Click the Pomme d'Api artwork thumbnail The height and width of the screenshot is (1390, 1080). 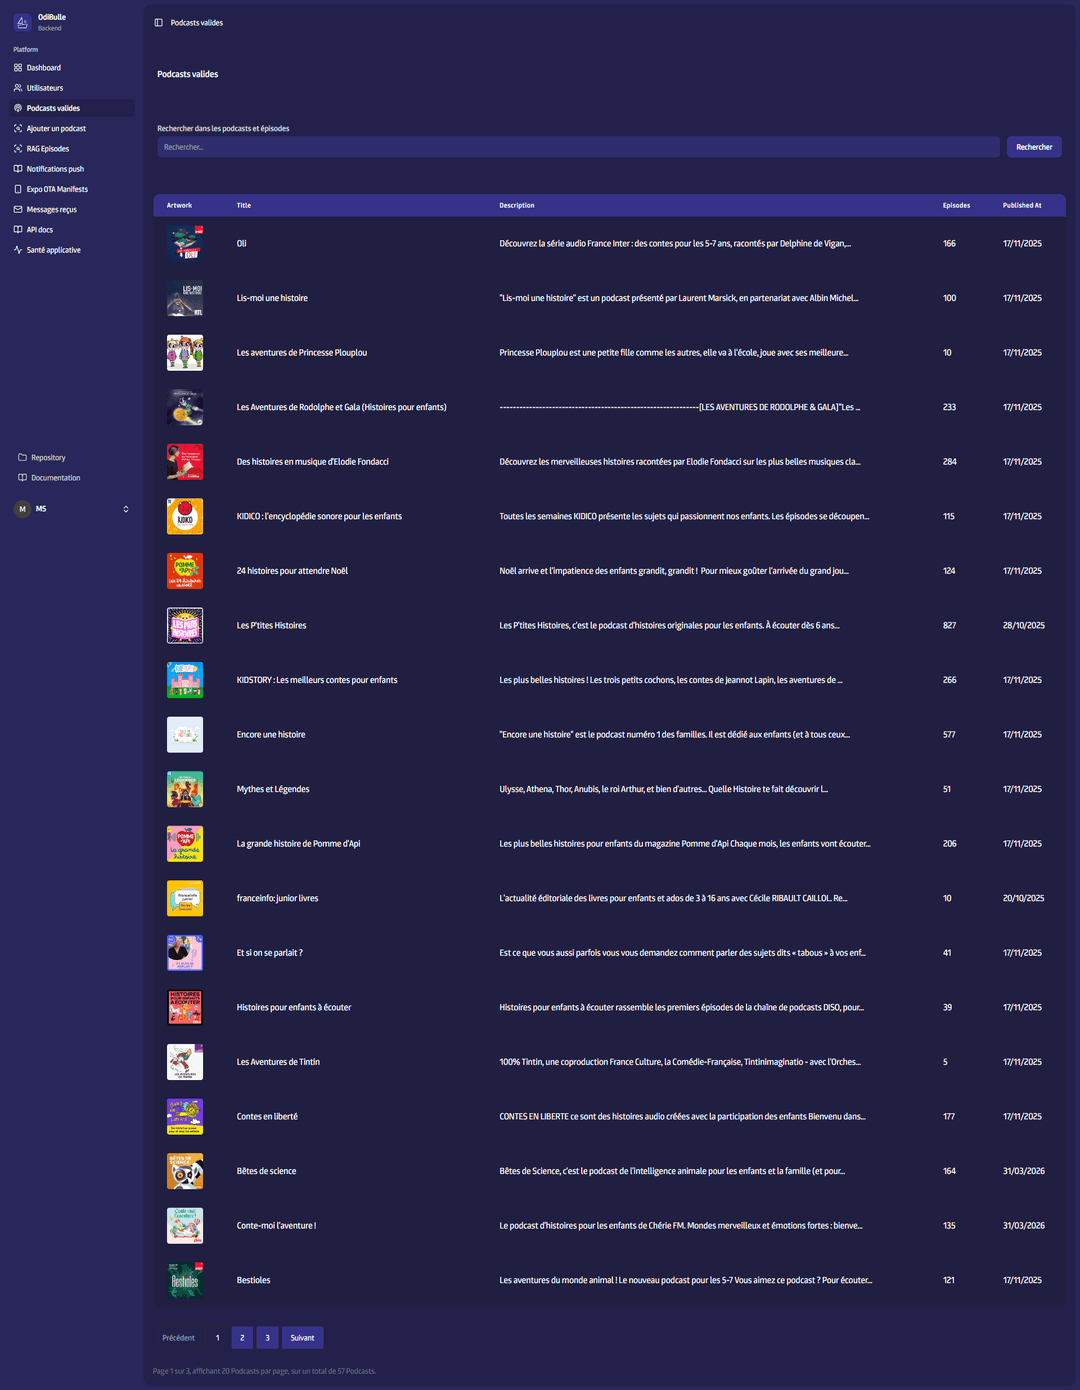(185, 843)
